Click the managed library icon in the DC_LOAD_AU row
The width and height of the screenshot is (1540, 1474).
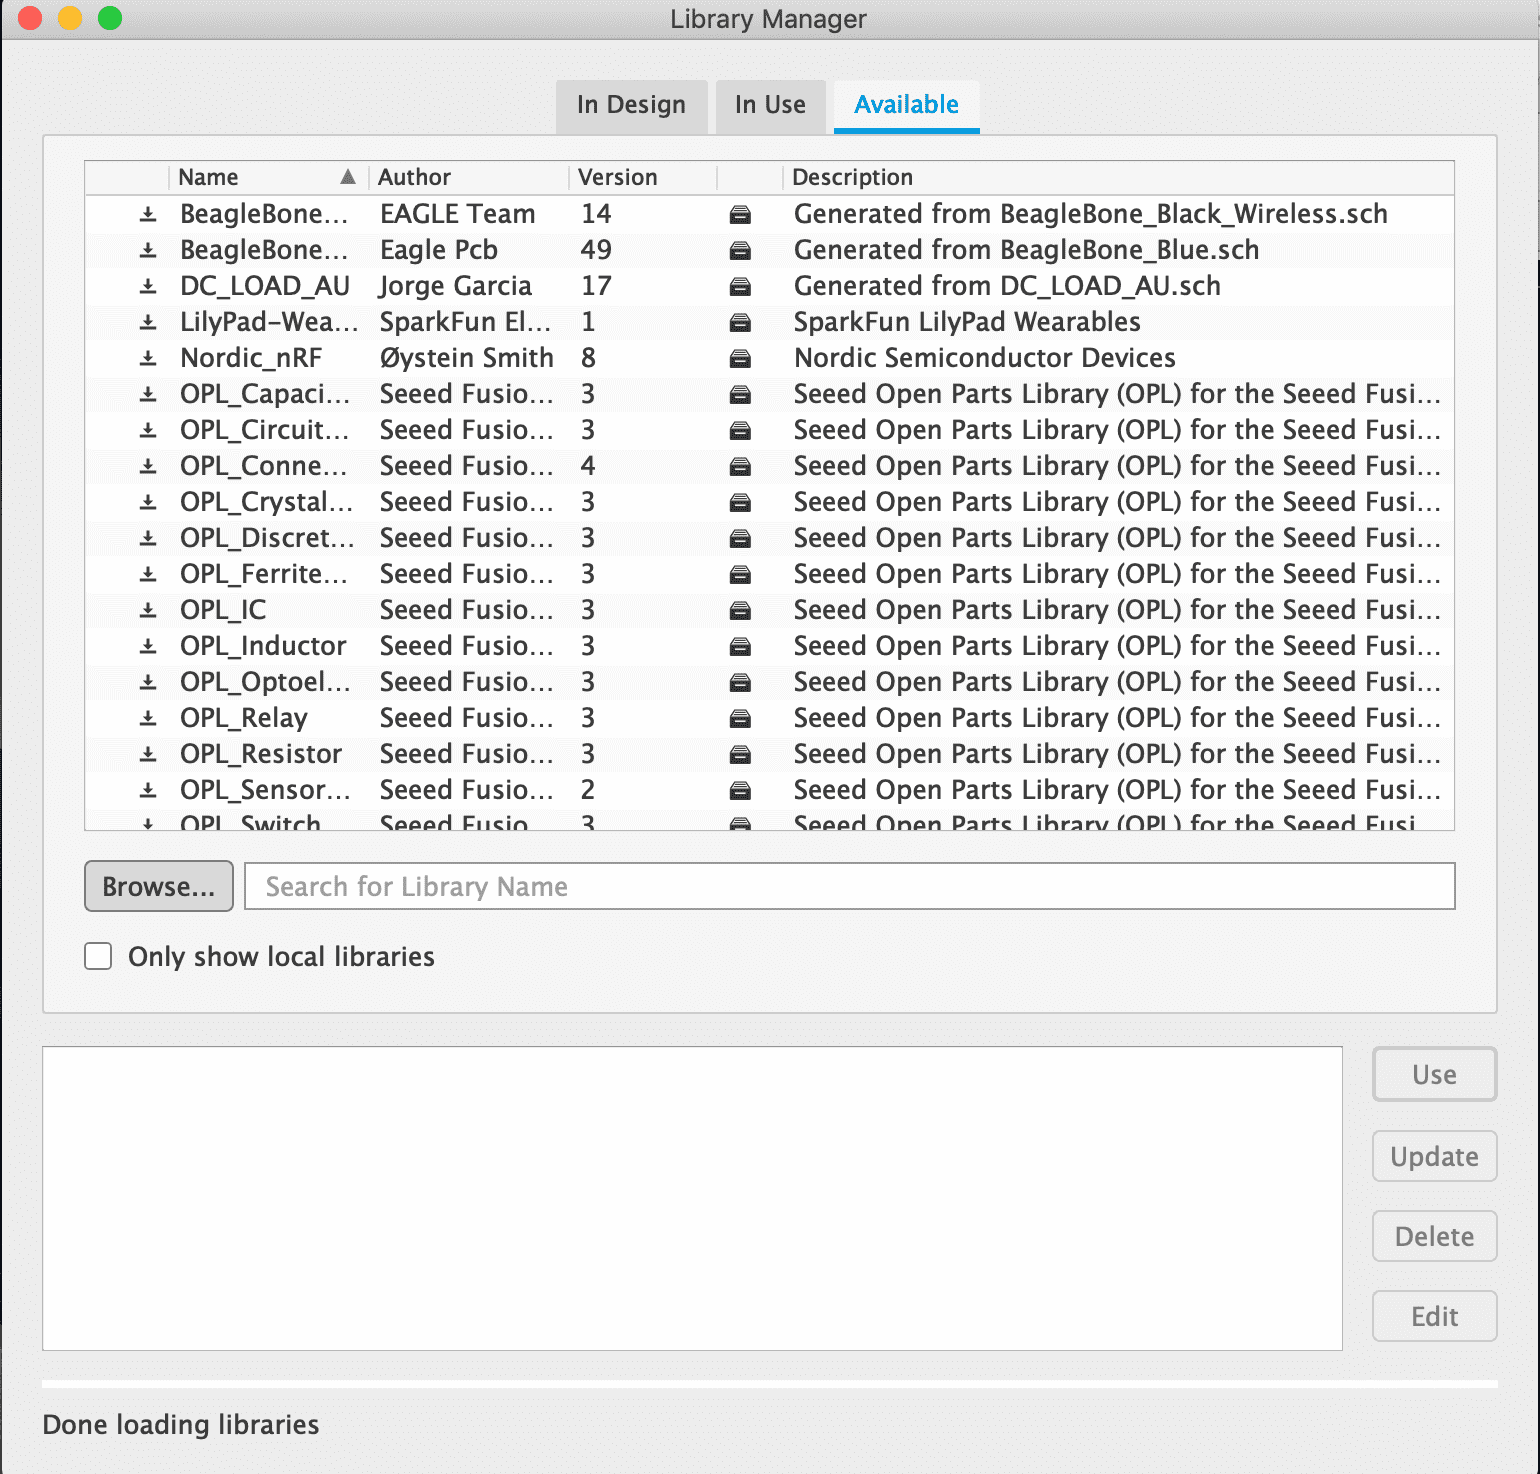point(740,287)
